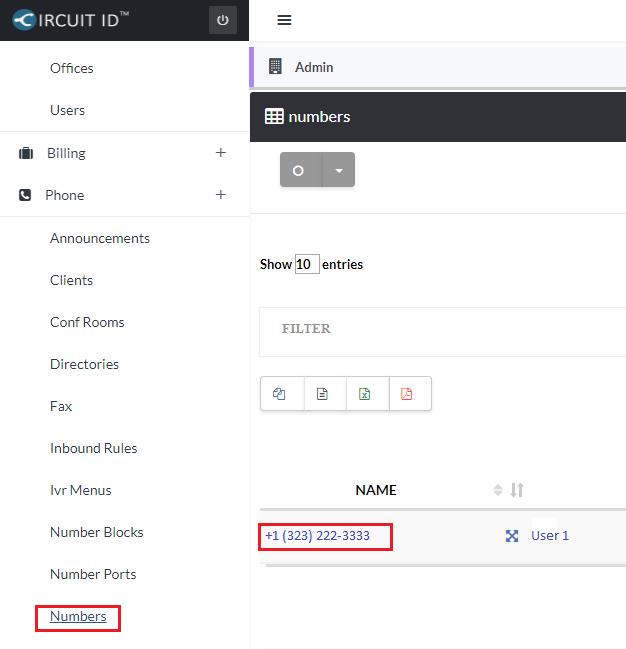The image size is (626, 649).
Task: Click the circle action button
Action: point(299,170)
